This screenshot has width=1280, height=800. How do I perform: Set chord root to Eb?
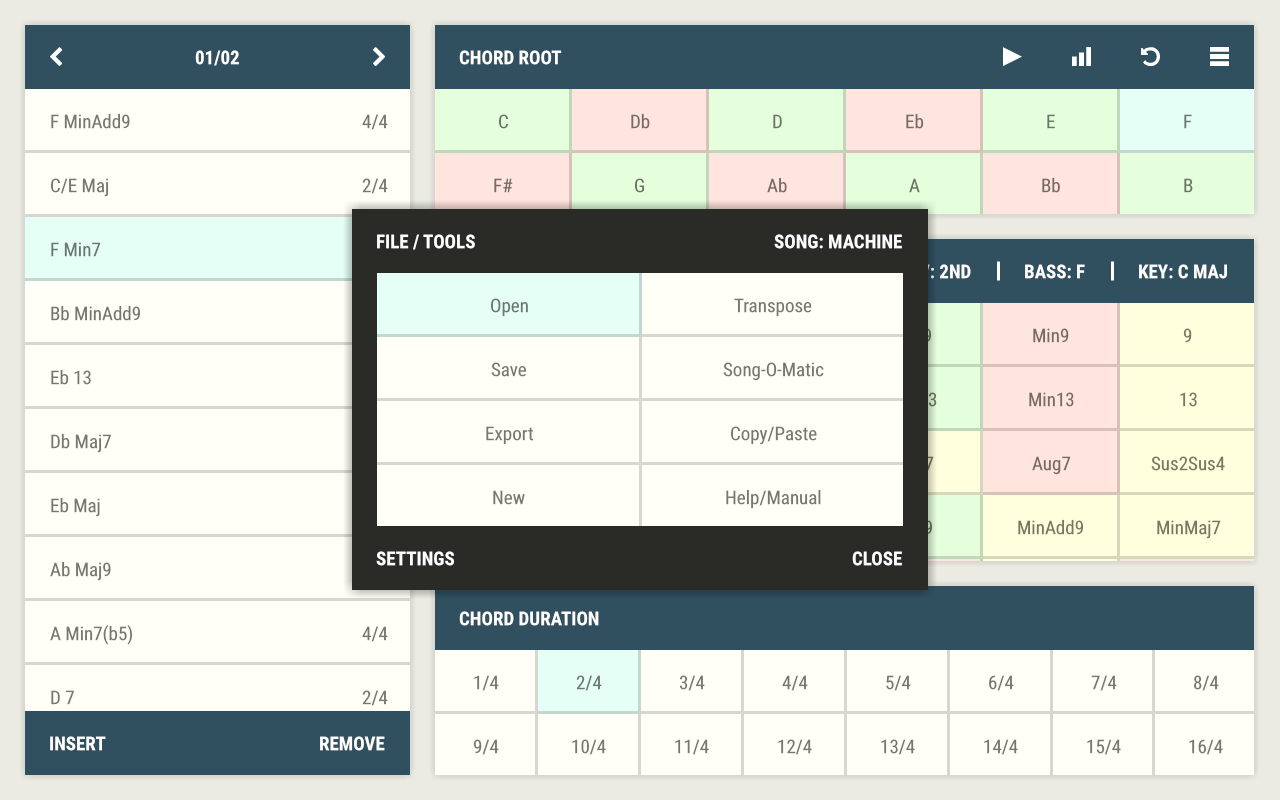coord(913,122)
